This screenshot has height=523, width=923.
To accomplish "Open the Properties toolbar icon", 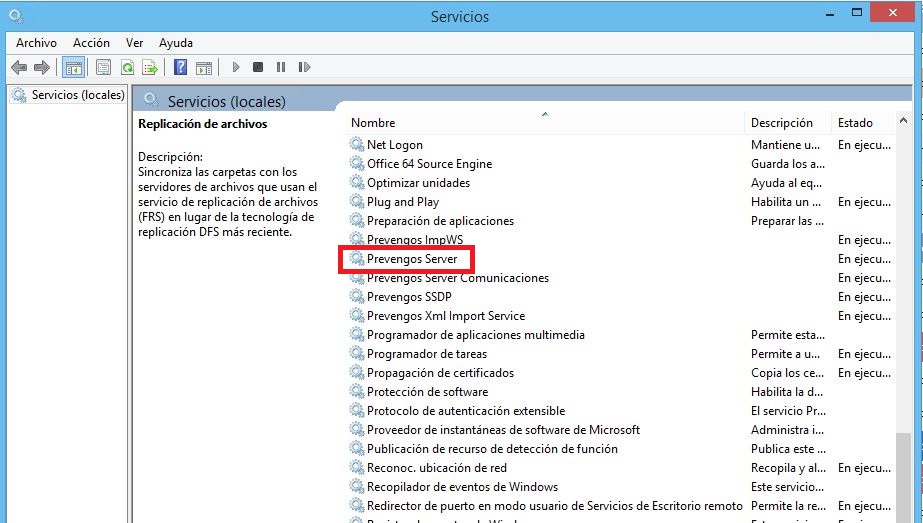I will [103, 67].
